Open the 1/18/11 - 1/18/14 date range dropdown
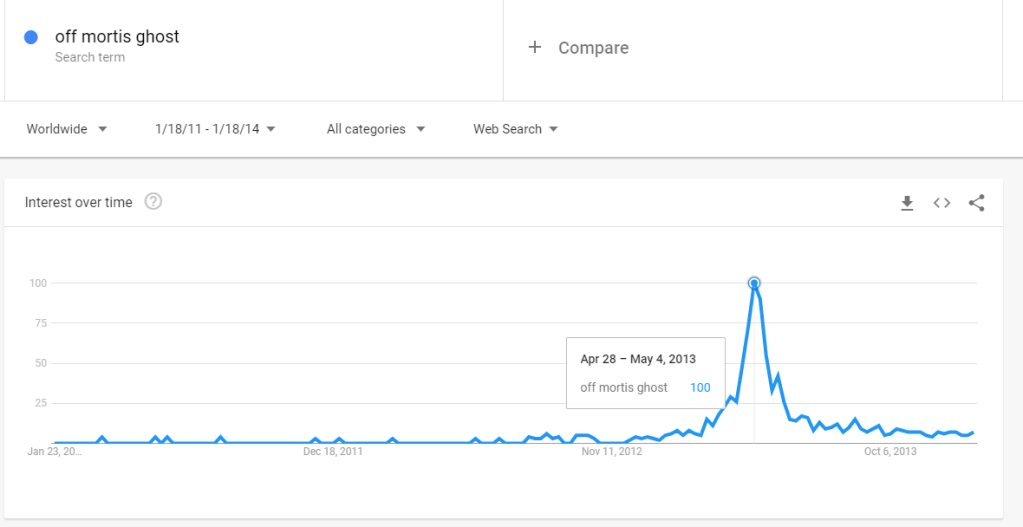The image size is (1023, 527). tap(215, 129)
